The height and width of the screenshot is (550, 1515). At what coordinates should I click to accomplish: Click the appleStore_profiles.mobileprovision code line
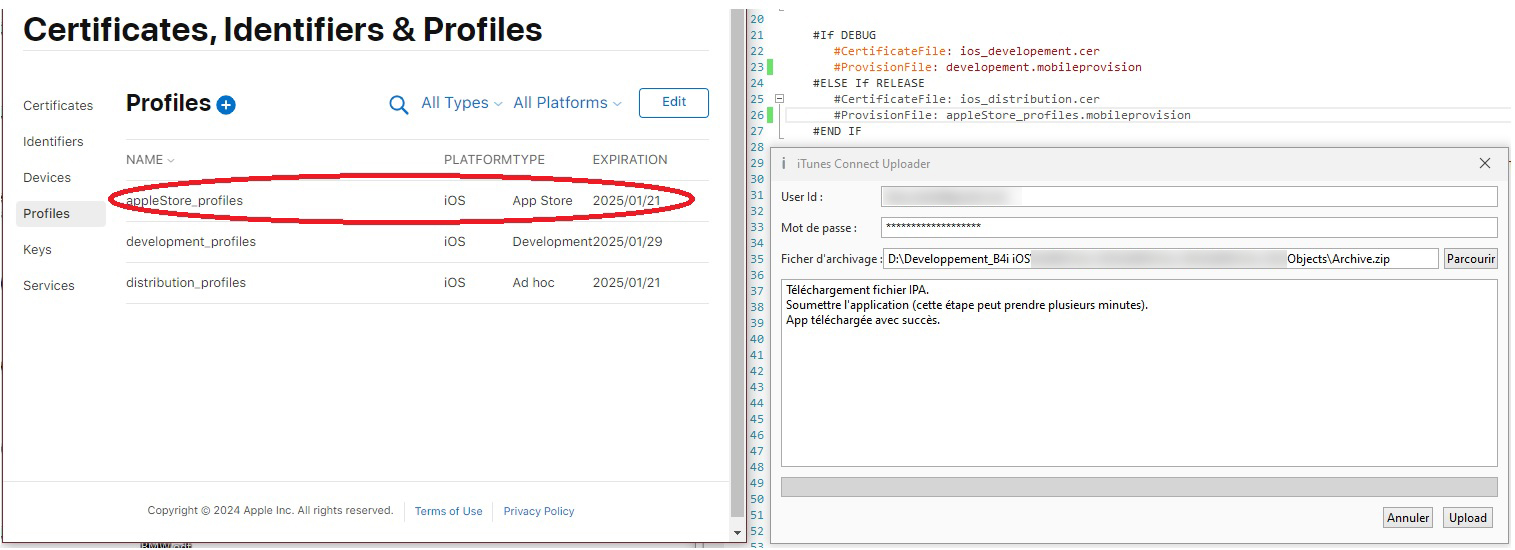pyautogui.click(x=1012, y=115)
